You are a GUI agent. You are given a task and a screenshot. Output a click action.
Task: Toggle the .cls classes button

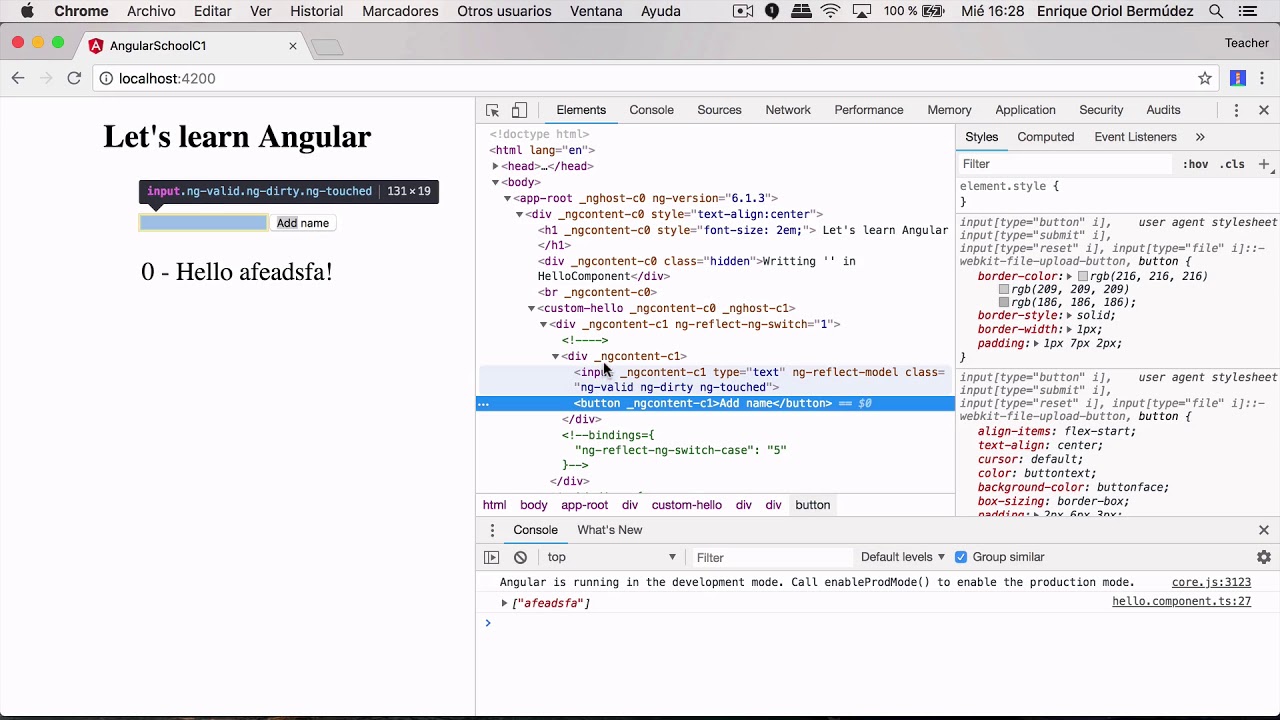1232,164
